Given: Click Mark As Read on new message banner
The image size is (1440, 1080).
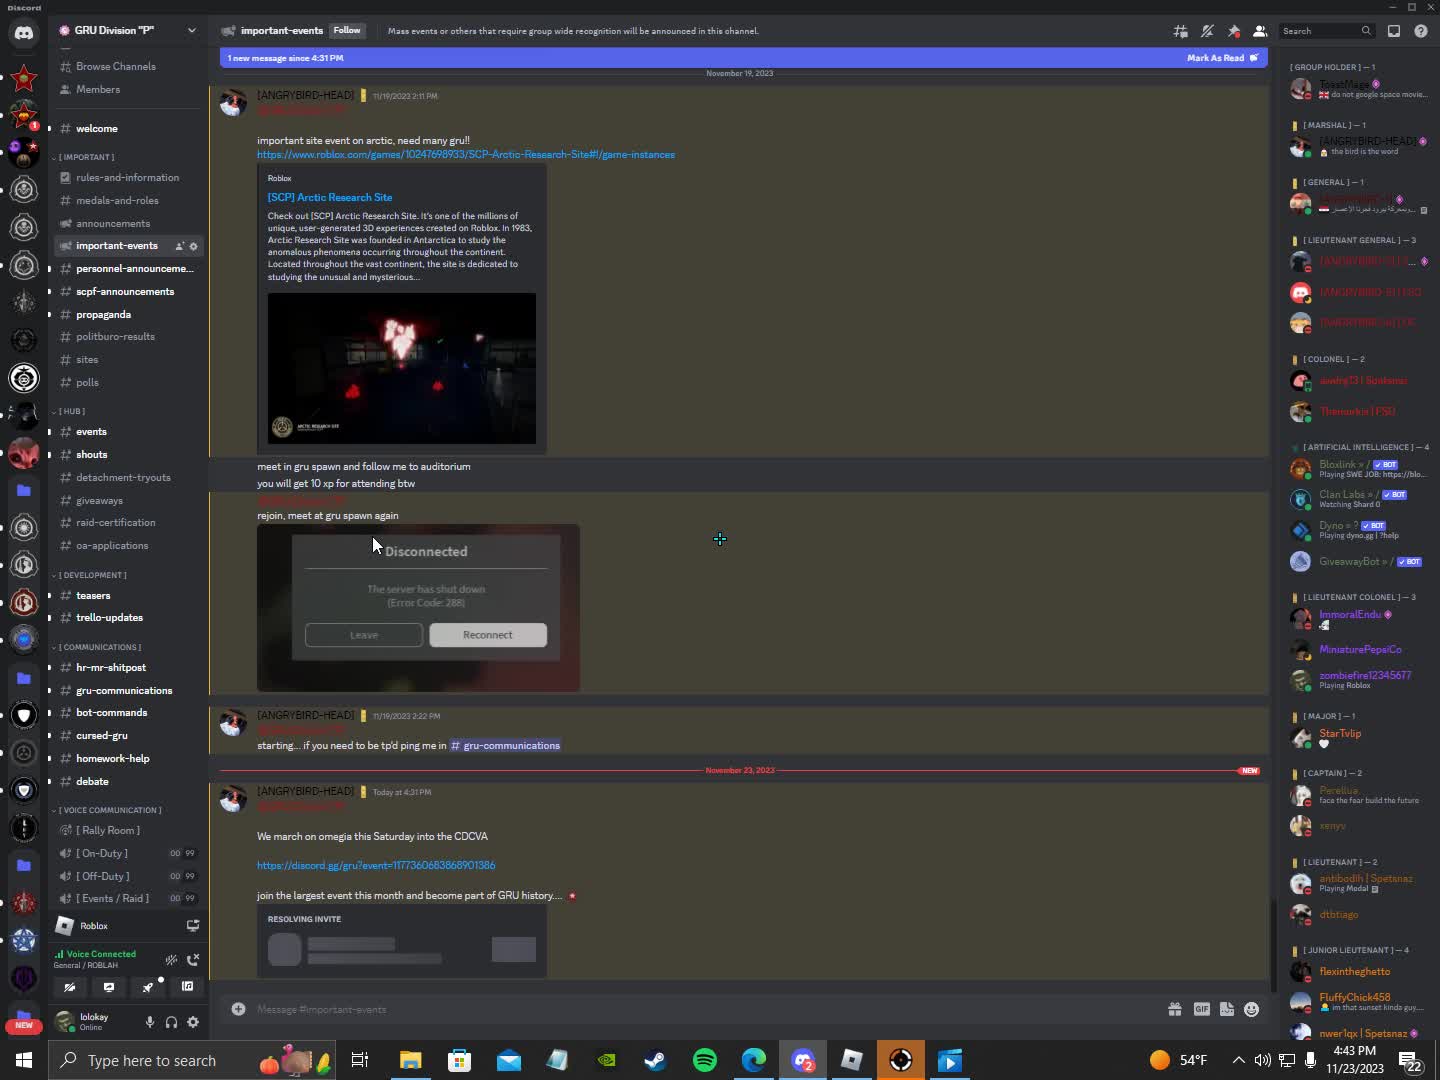Looking at the screenshot, I should coord(1221,58).
